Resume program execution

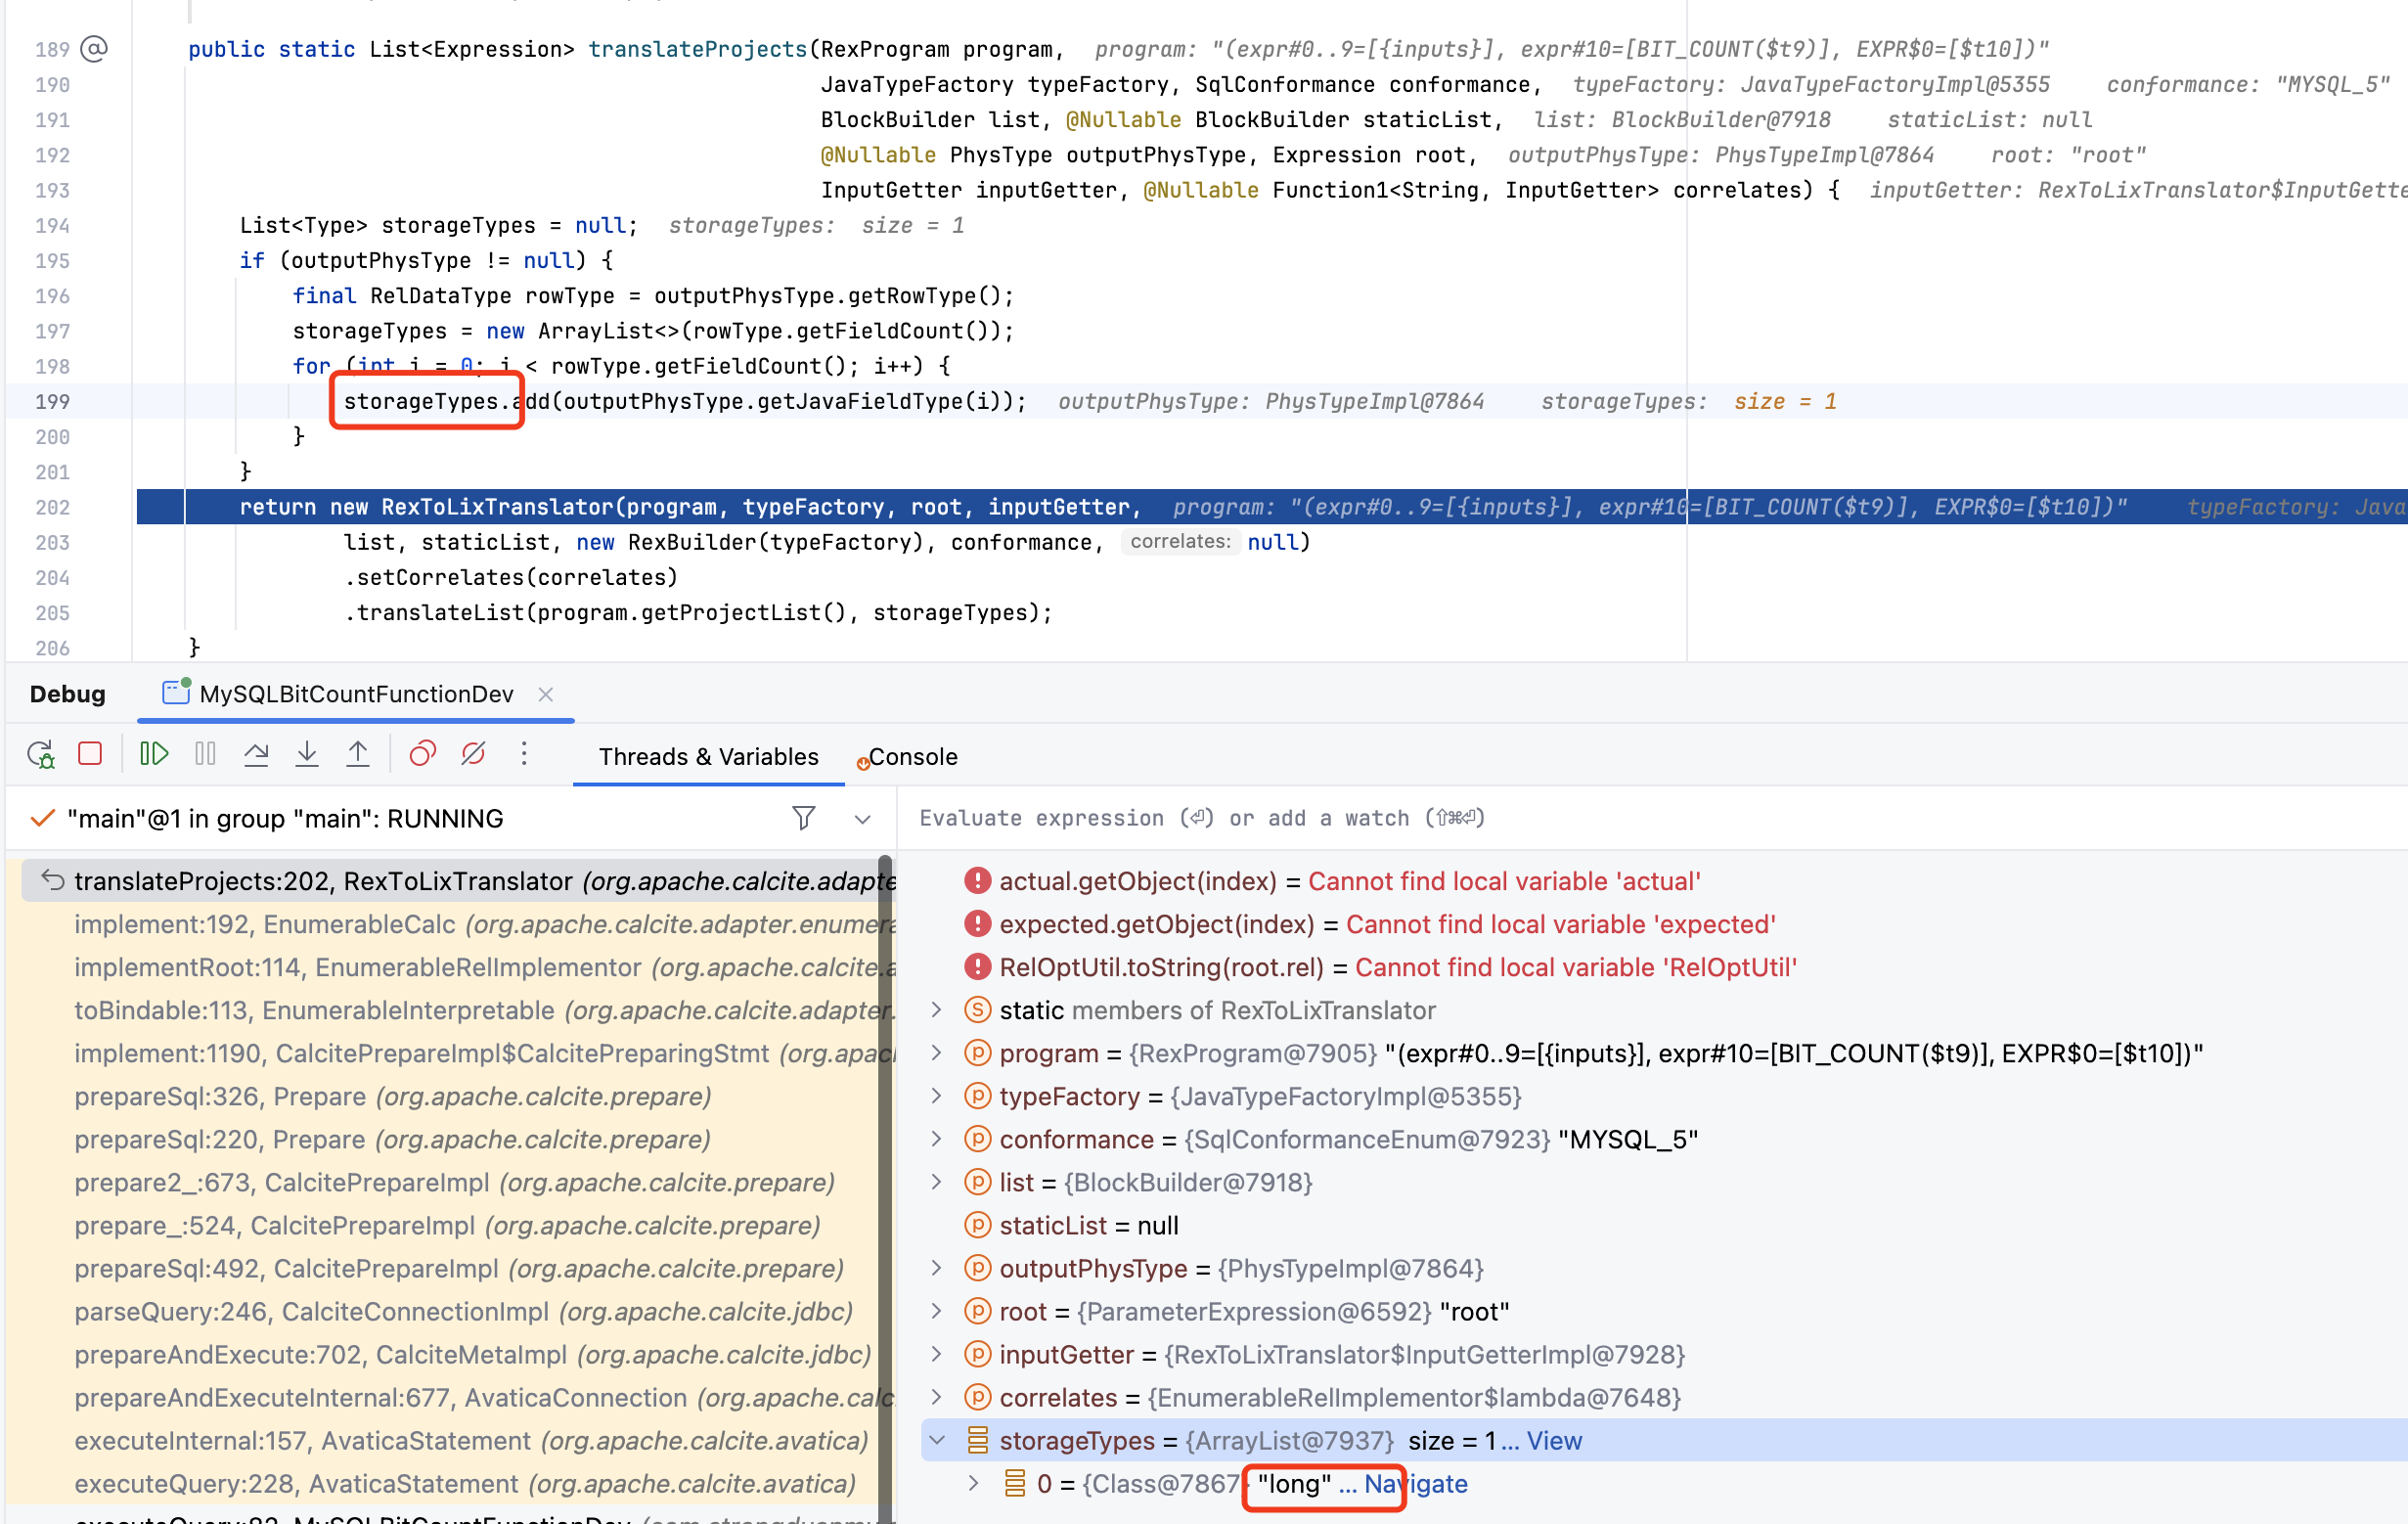click(x=154, y=755)
